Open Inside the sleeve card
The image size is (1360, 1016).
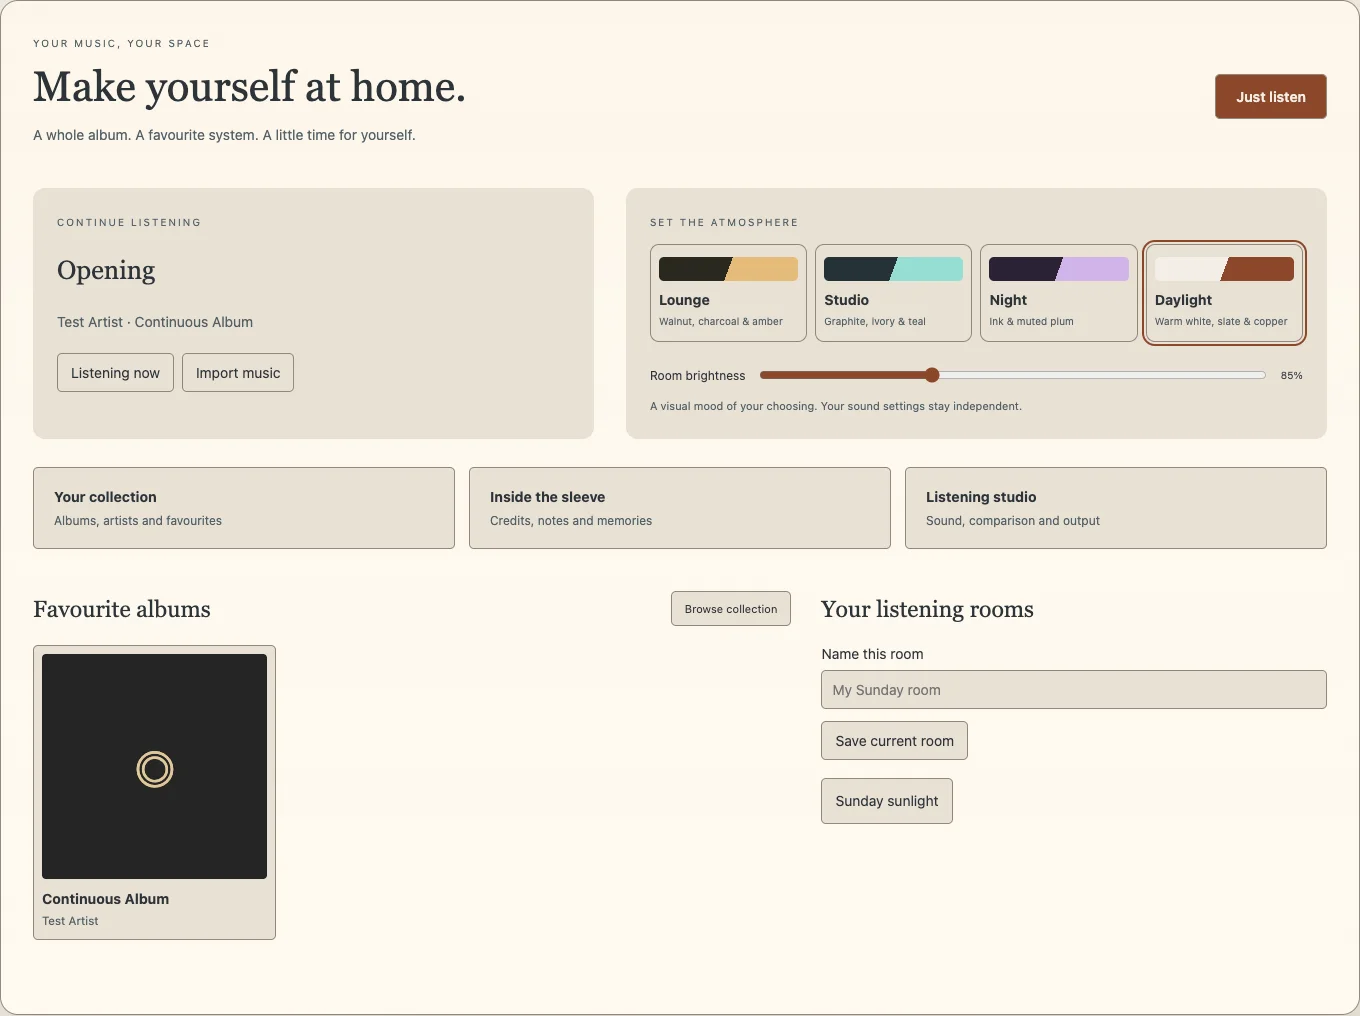(x=680, y=508)
